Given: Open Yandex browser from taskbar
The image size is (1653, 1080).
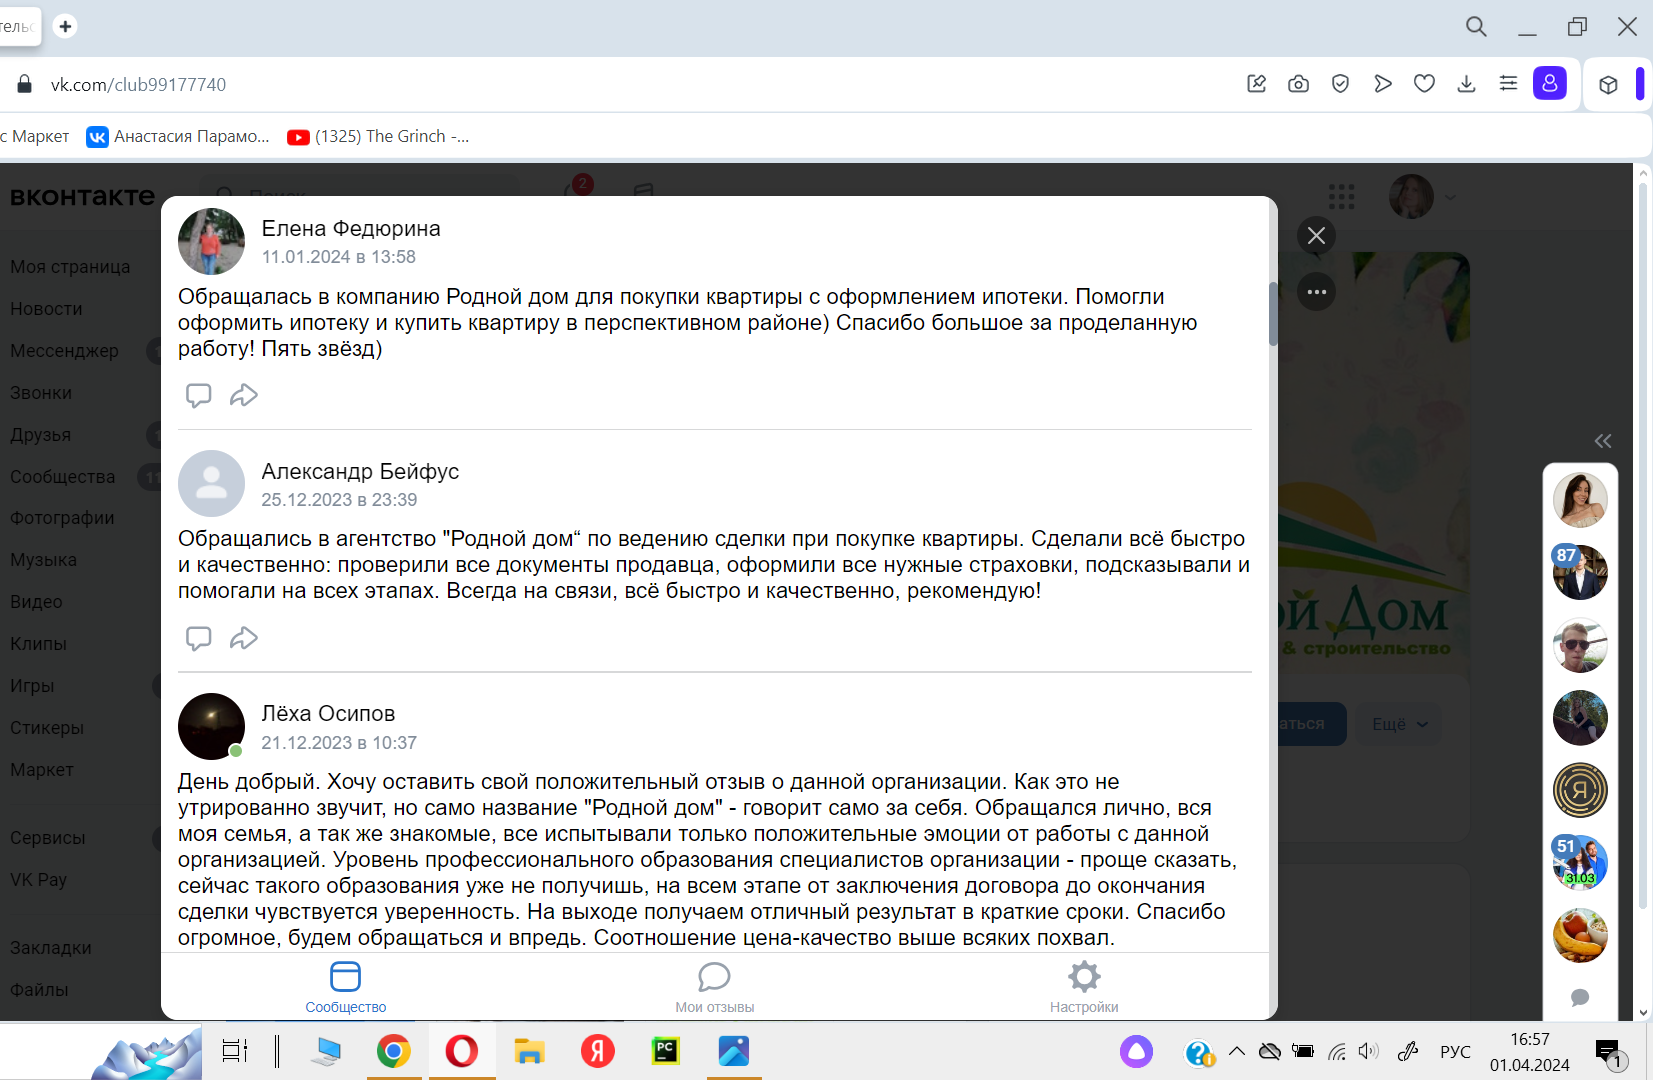Looking at the screenshot, I should [x=597, y=1051].
